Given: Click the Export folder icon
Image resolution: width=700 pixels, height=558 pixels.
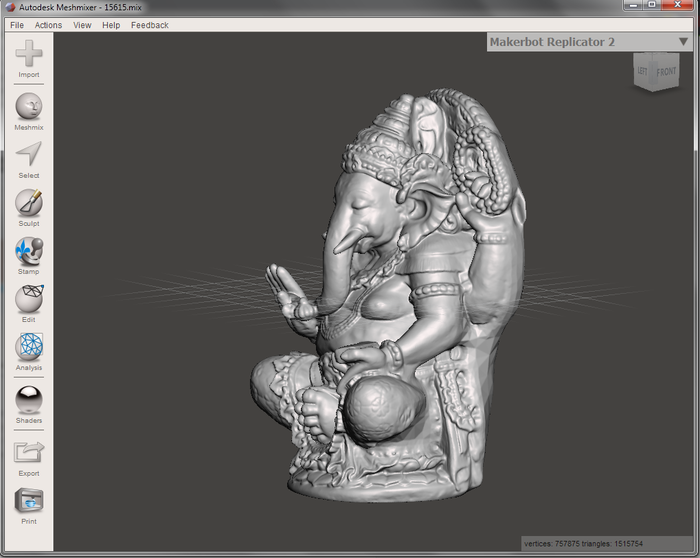Looking at the screenshot, I should click(x=28, y=453).
